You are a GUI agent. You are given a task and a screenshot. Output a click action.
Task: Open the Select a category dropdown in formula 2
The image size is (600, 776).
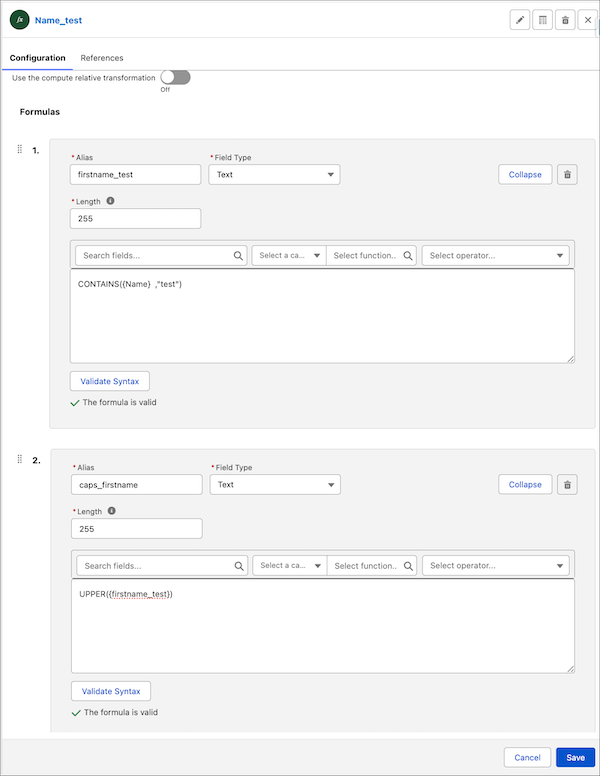pos(290,566)
